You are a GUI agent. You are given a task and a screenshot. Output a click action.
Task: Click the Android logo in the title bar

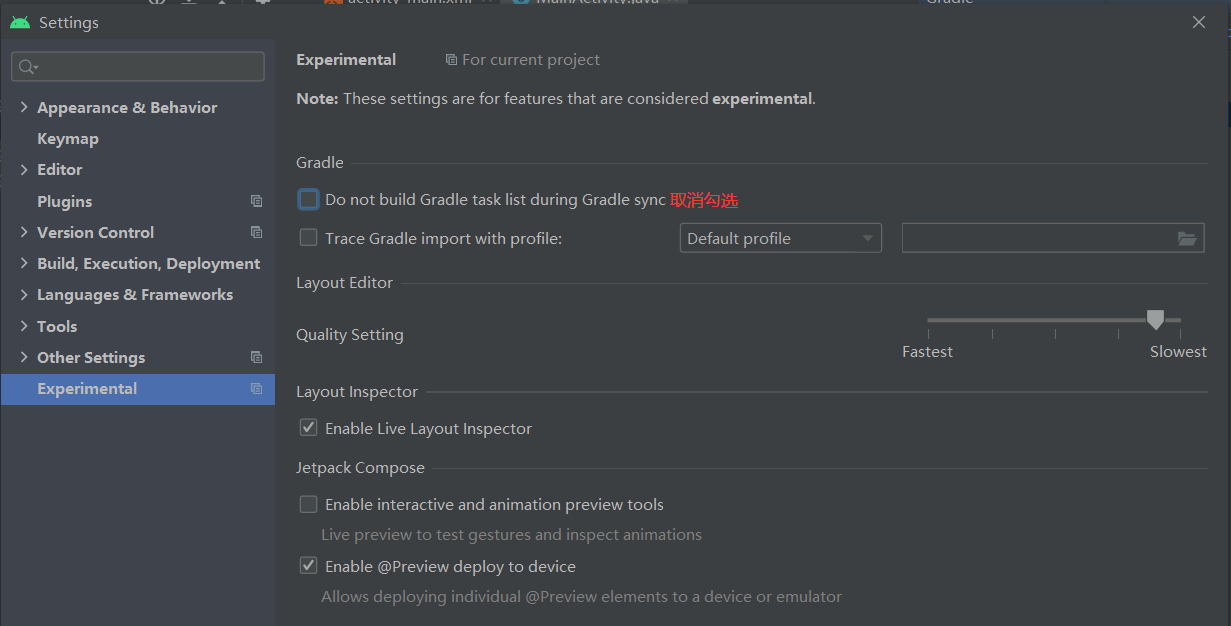click(x=20, y=22)
